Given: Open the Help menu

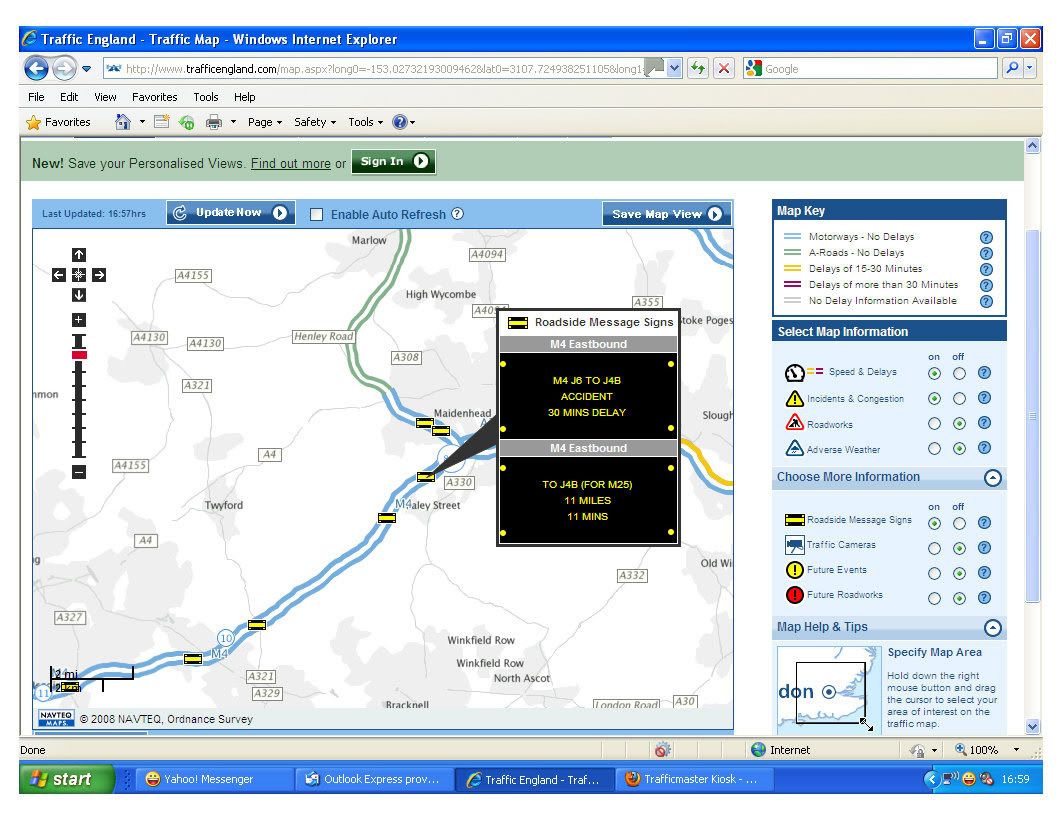Looking at the screenshot, I should coord(245,97).
